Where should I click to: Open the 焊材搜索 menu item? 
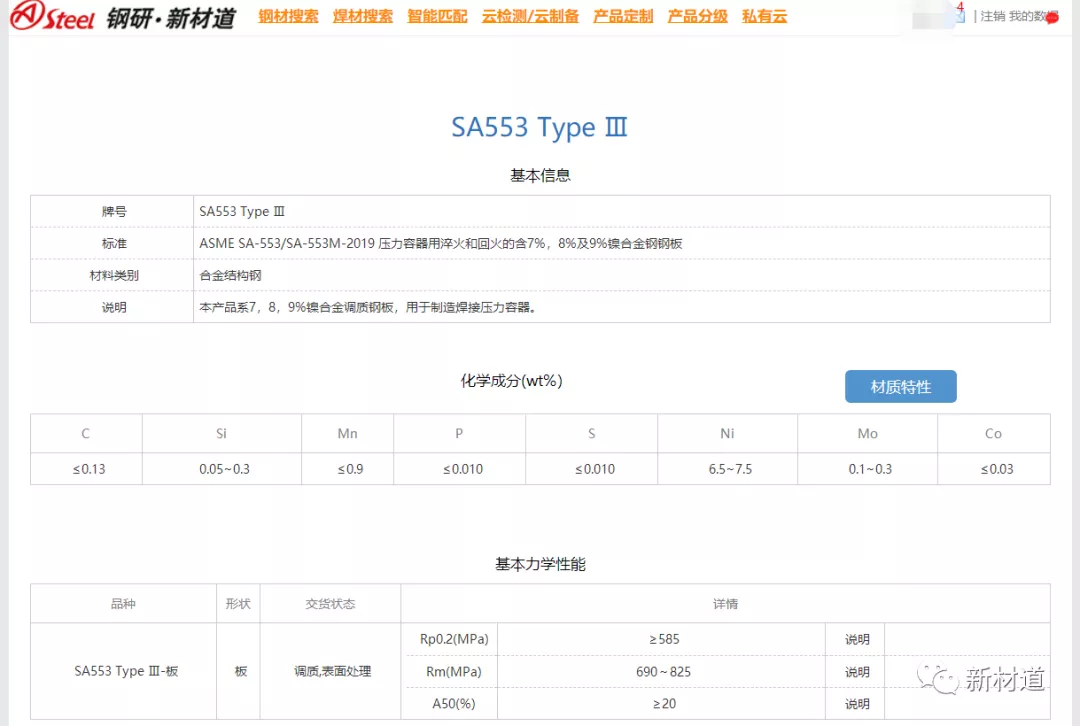pyautogui.click(x=363, y=17)
